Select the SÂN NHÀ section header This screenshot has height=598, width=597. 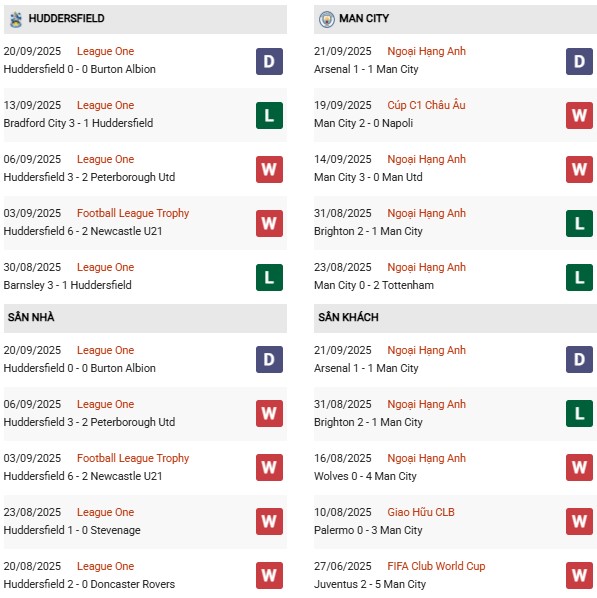pyautogui.click(x=145, y=318)
